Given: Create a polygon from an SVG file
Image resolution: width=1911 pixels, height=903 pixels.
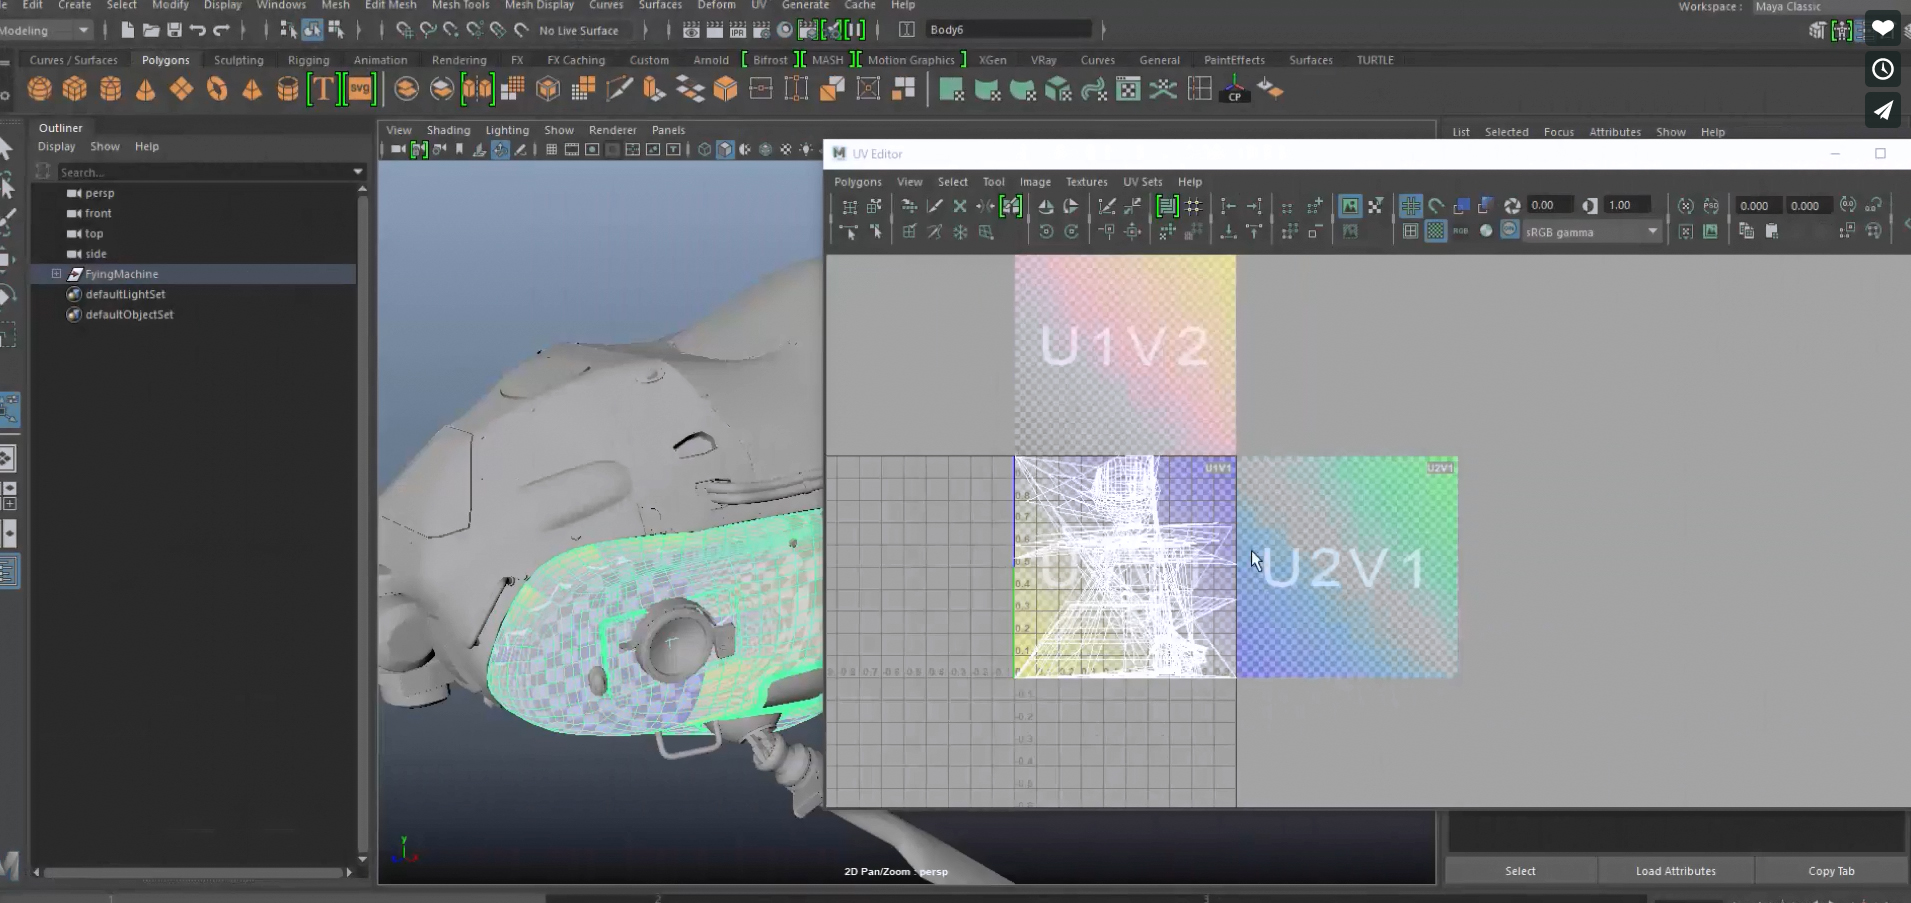Looking at the screenshot, I should [362, 89].
